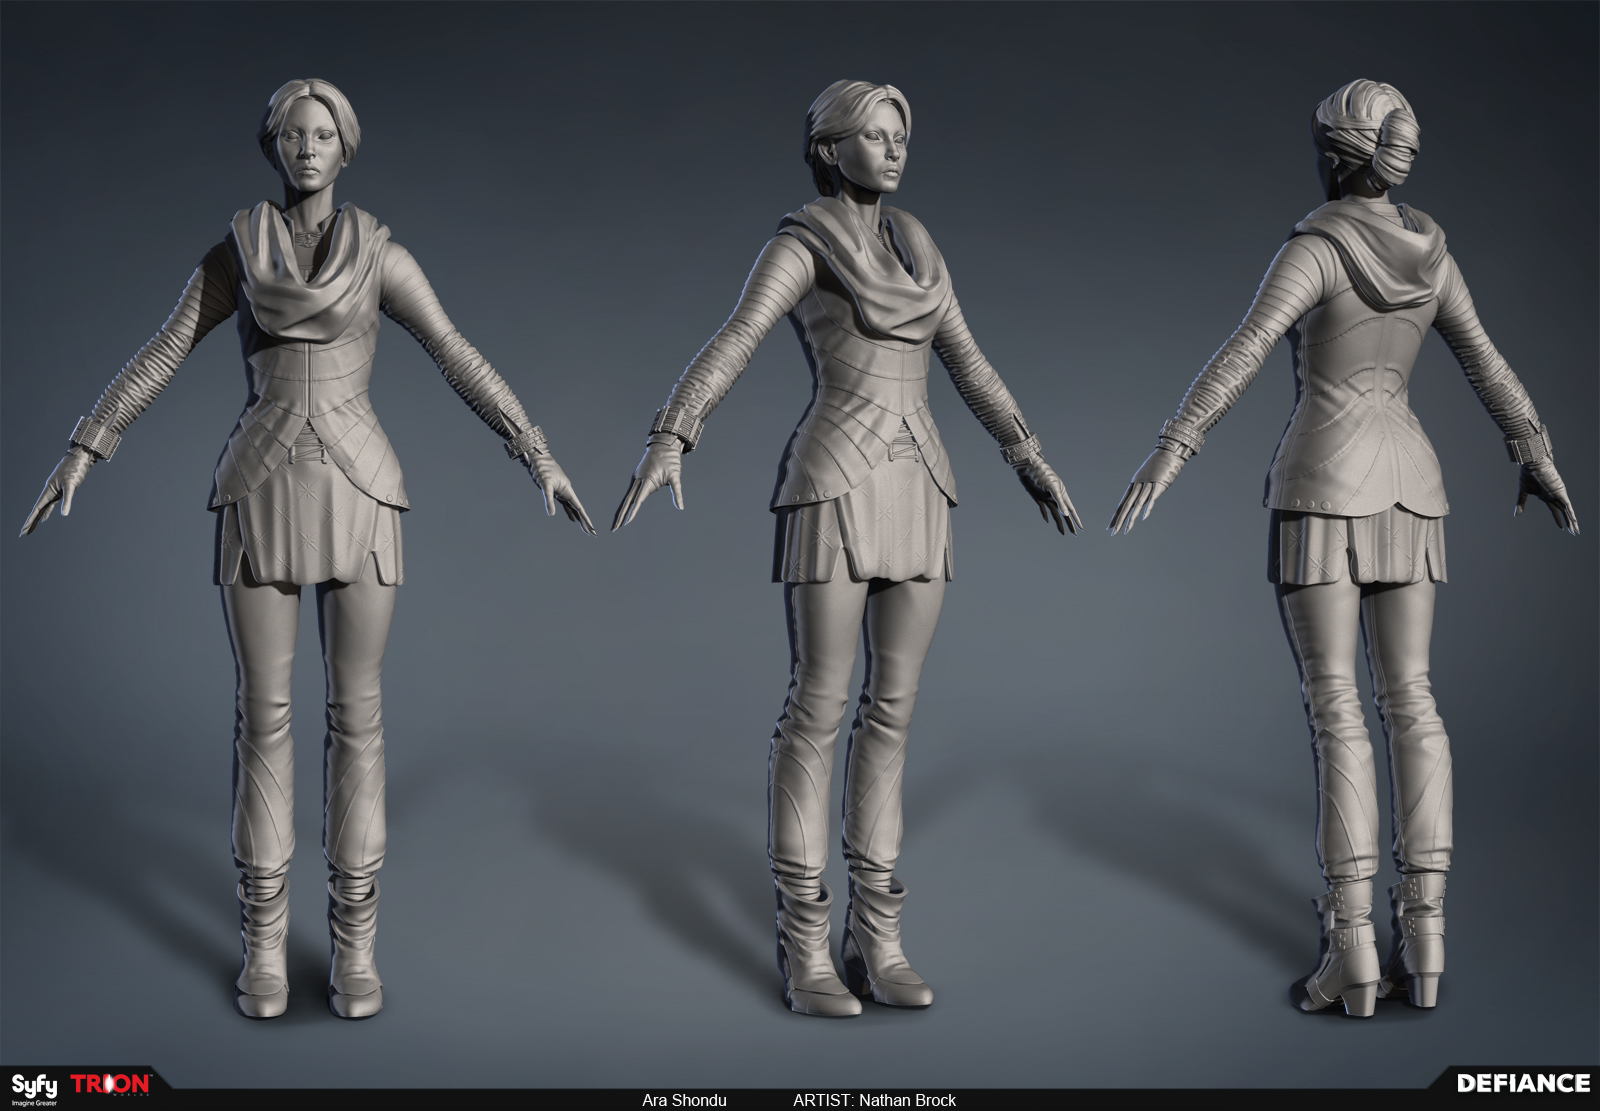This screenshot has width=1600, height=1111.
Task: Click the 'ARTIST: Nathan Brock' credit text
Action: (x=874, y=1100)
